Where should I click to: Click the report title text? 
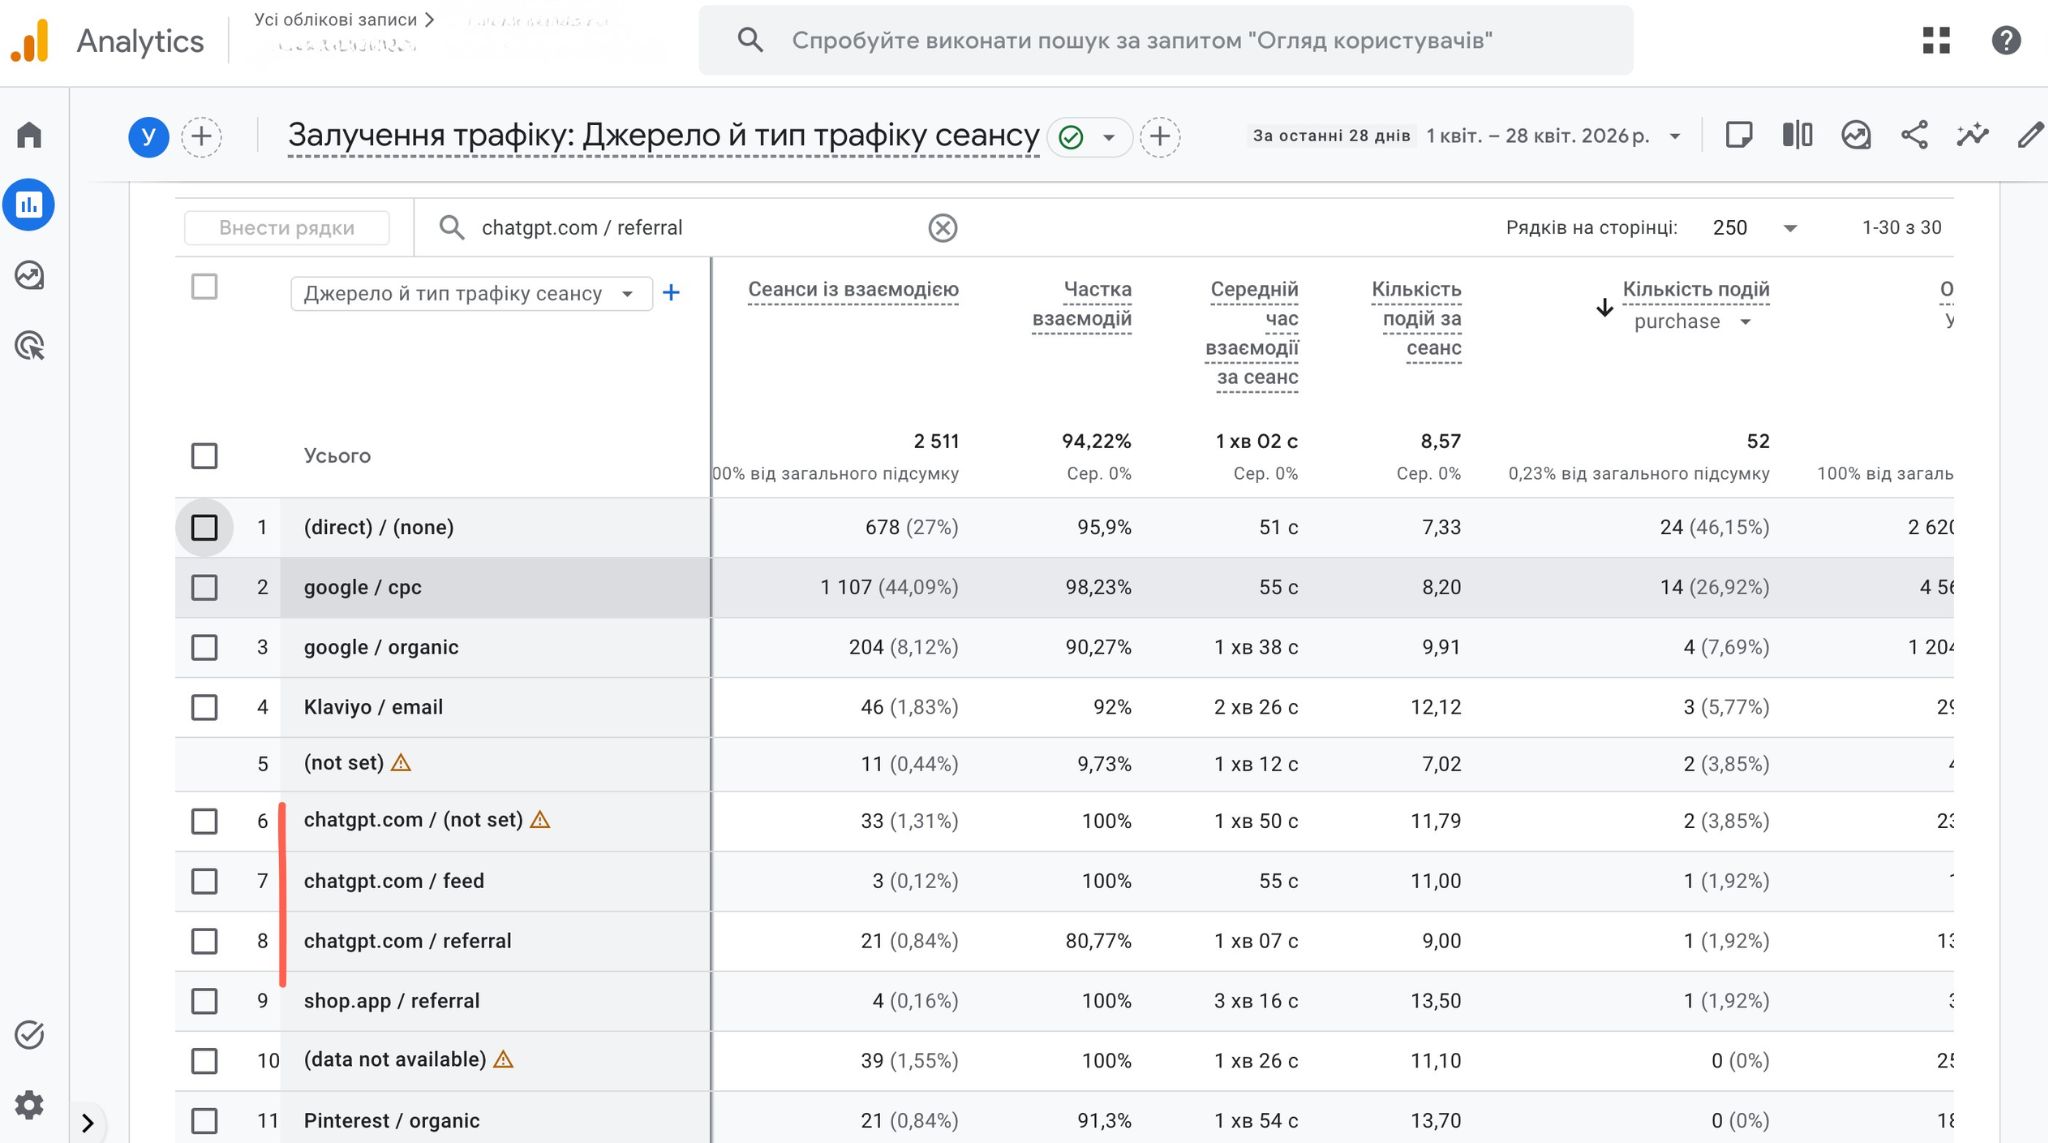click(663, 135)
